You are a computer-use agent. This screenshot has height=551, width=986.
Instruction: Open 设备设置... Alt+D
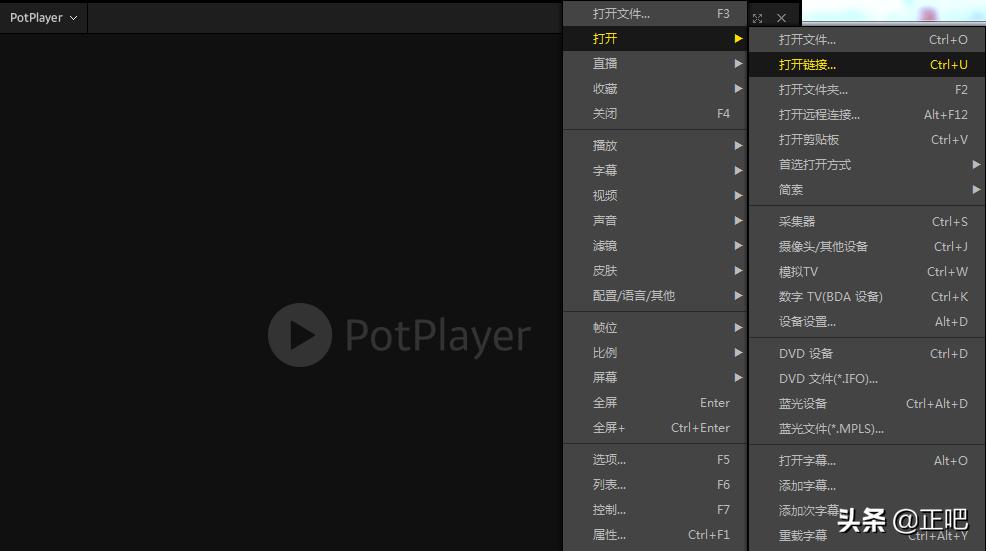[867, 321]
